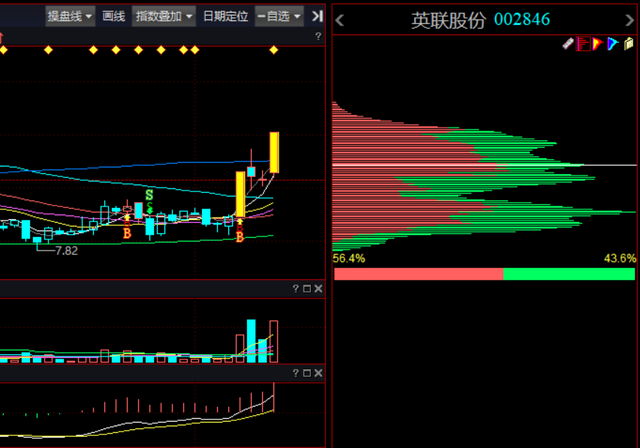Select the red-yellow flame chip icon
This screenshot has width=640, height=448.
point(598,44)
